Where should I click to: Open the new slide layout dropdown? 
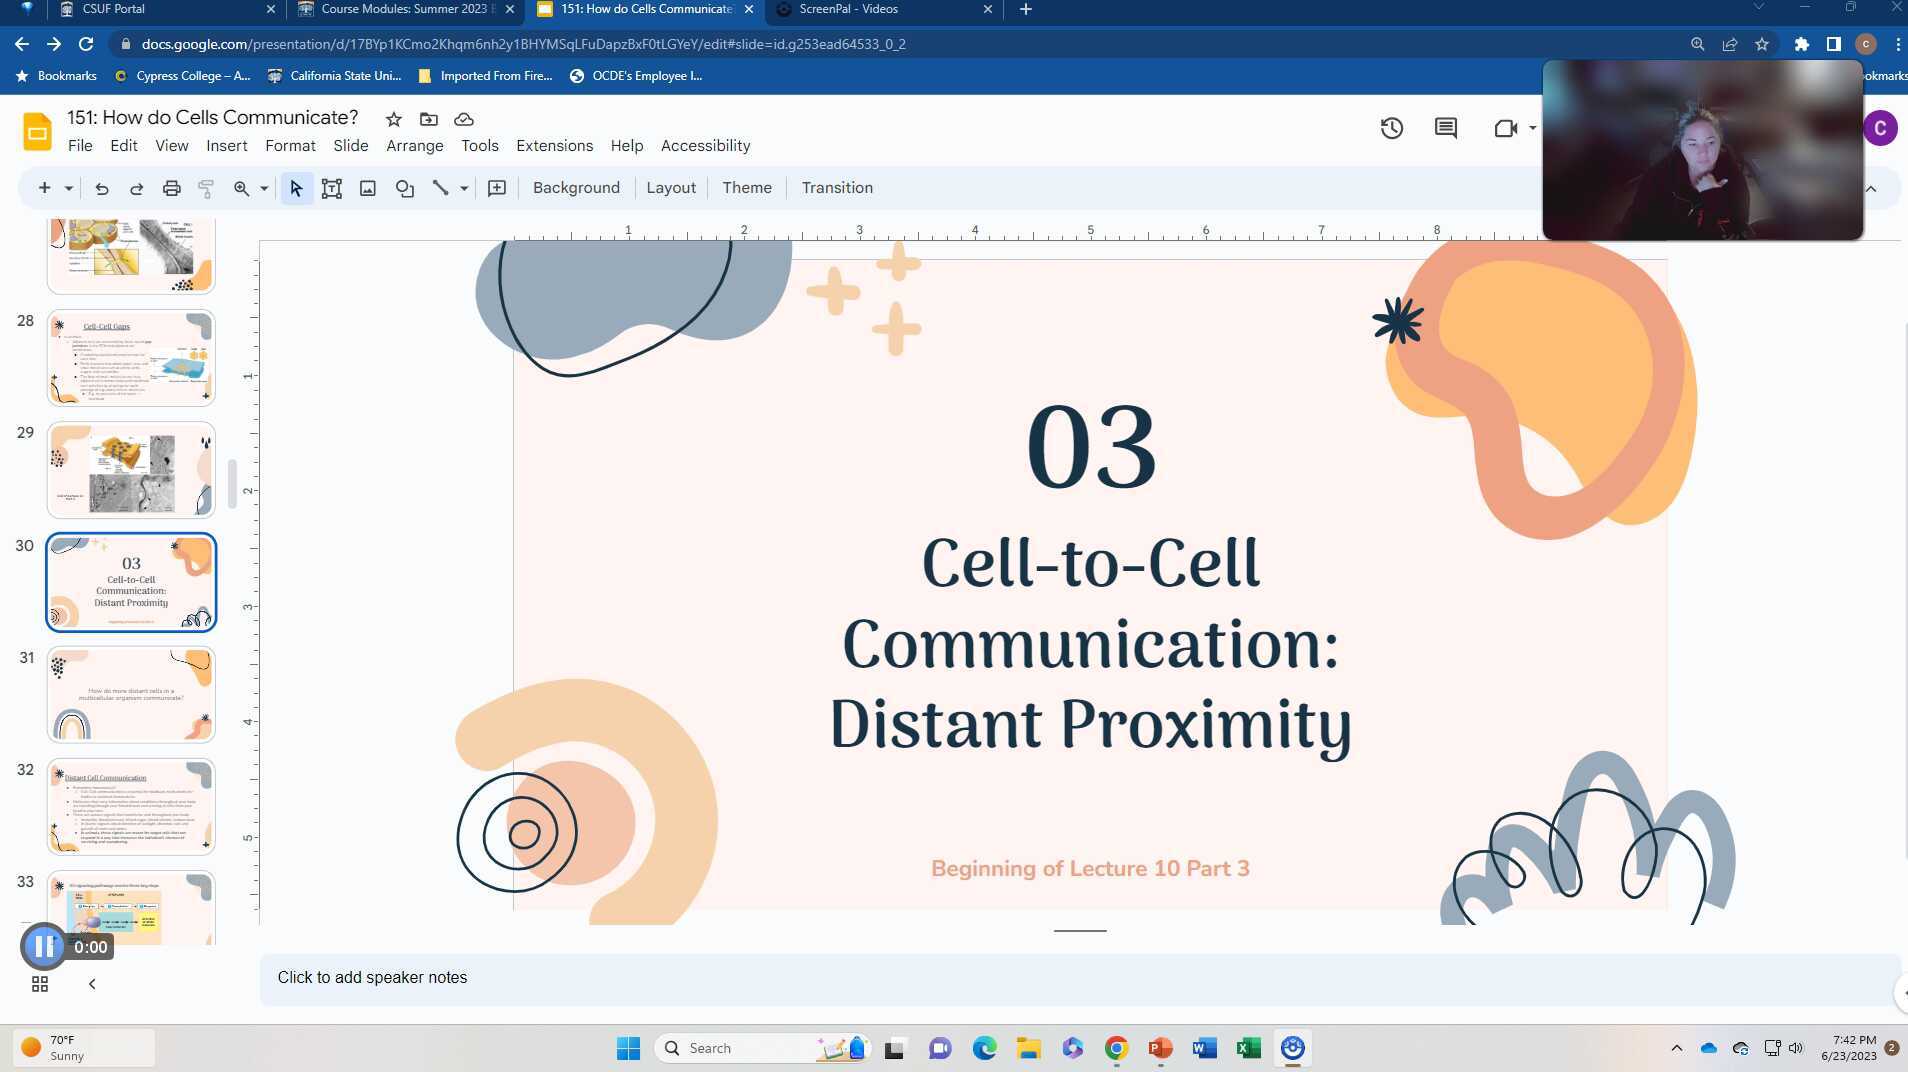(67, 187)
